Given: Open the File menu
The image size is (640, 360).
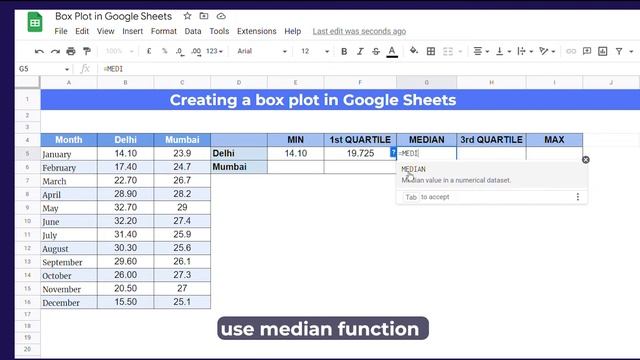Looking at the screenshot, I should point(61,31).
